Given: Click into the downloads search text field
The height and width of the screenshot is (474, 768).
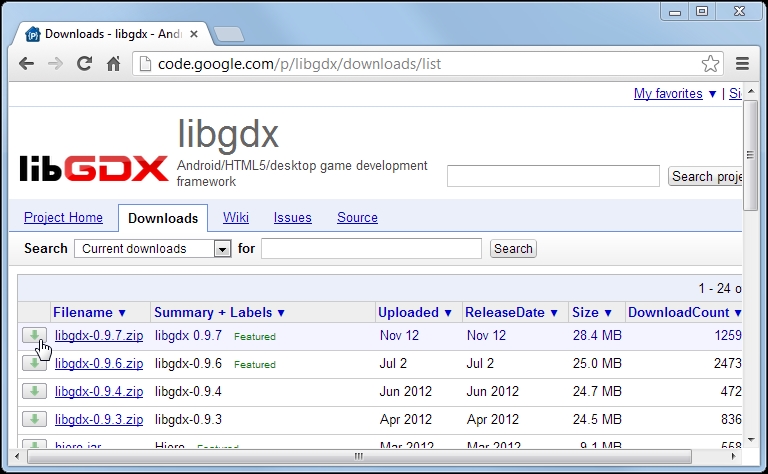Looking at the screenshot, I should coord(371,248).
